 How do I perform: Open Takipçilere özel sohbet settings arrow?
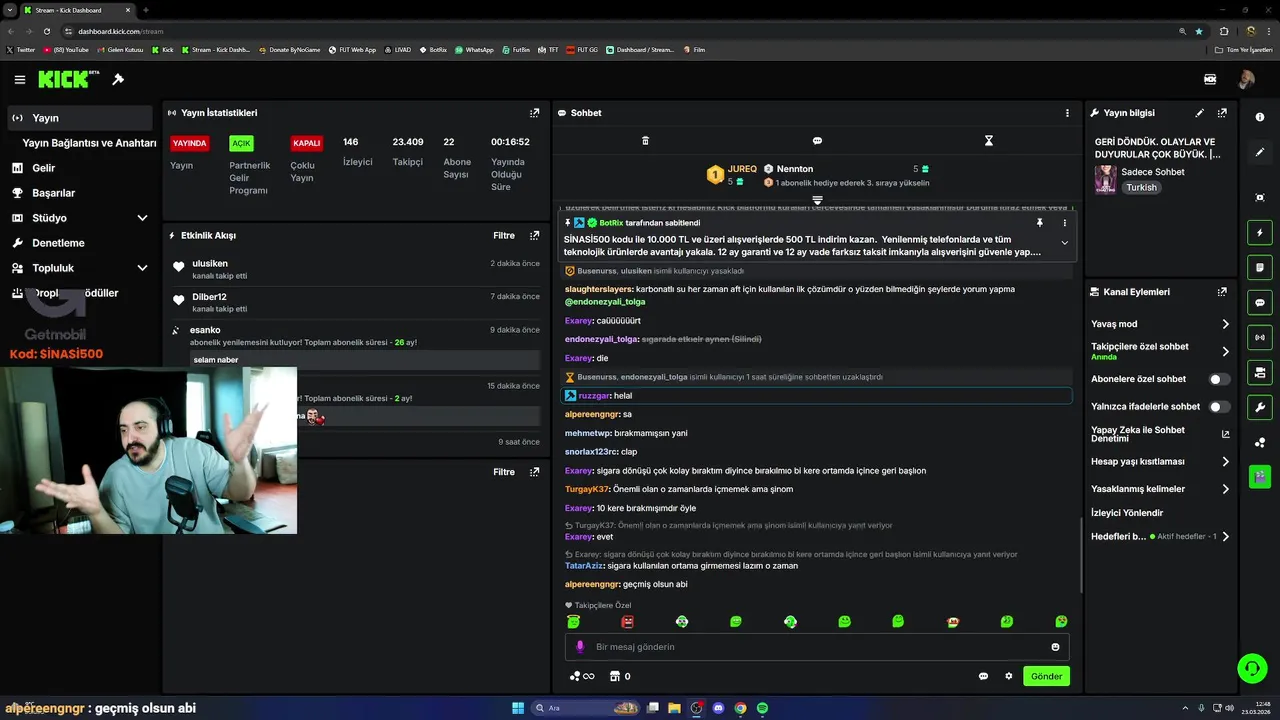click(x=1225, y=351)
